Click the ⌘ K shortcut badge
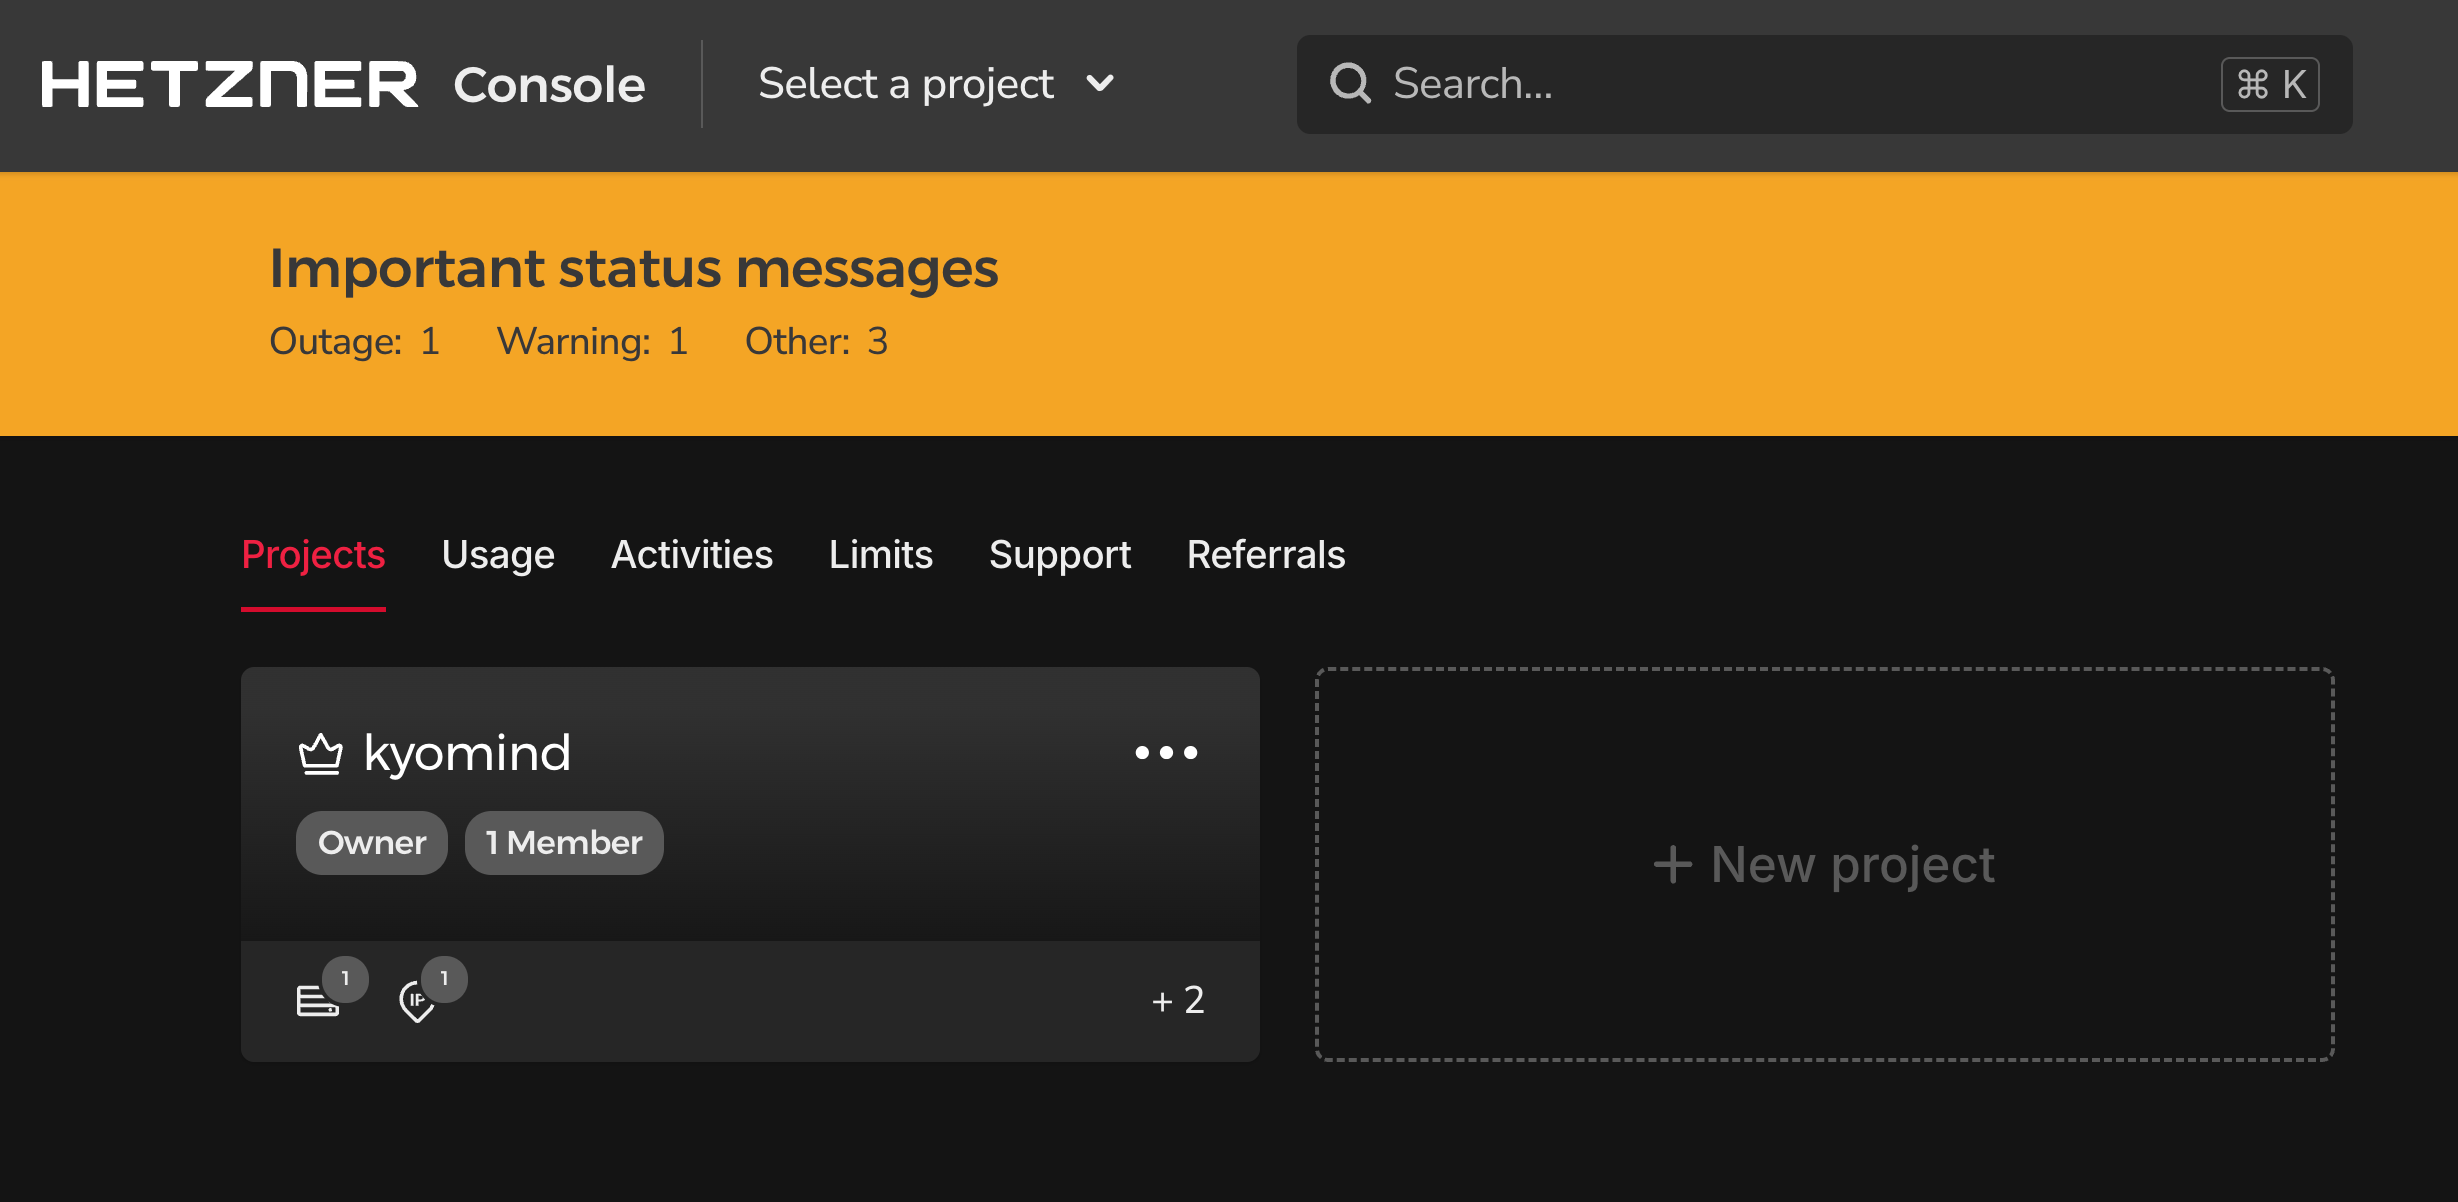The height and width of the screenshot is (1202, 2458). tap(2270, 84)
